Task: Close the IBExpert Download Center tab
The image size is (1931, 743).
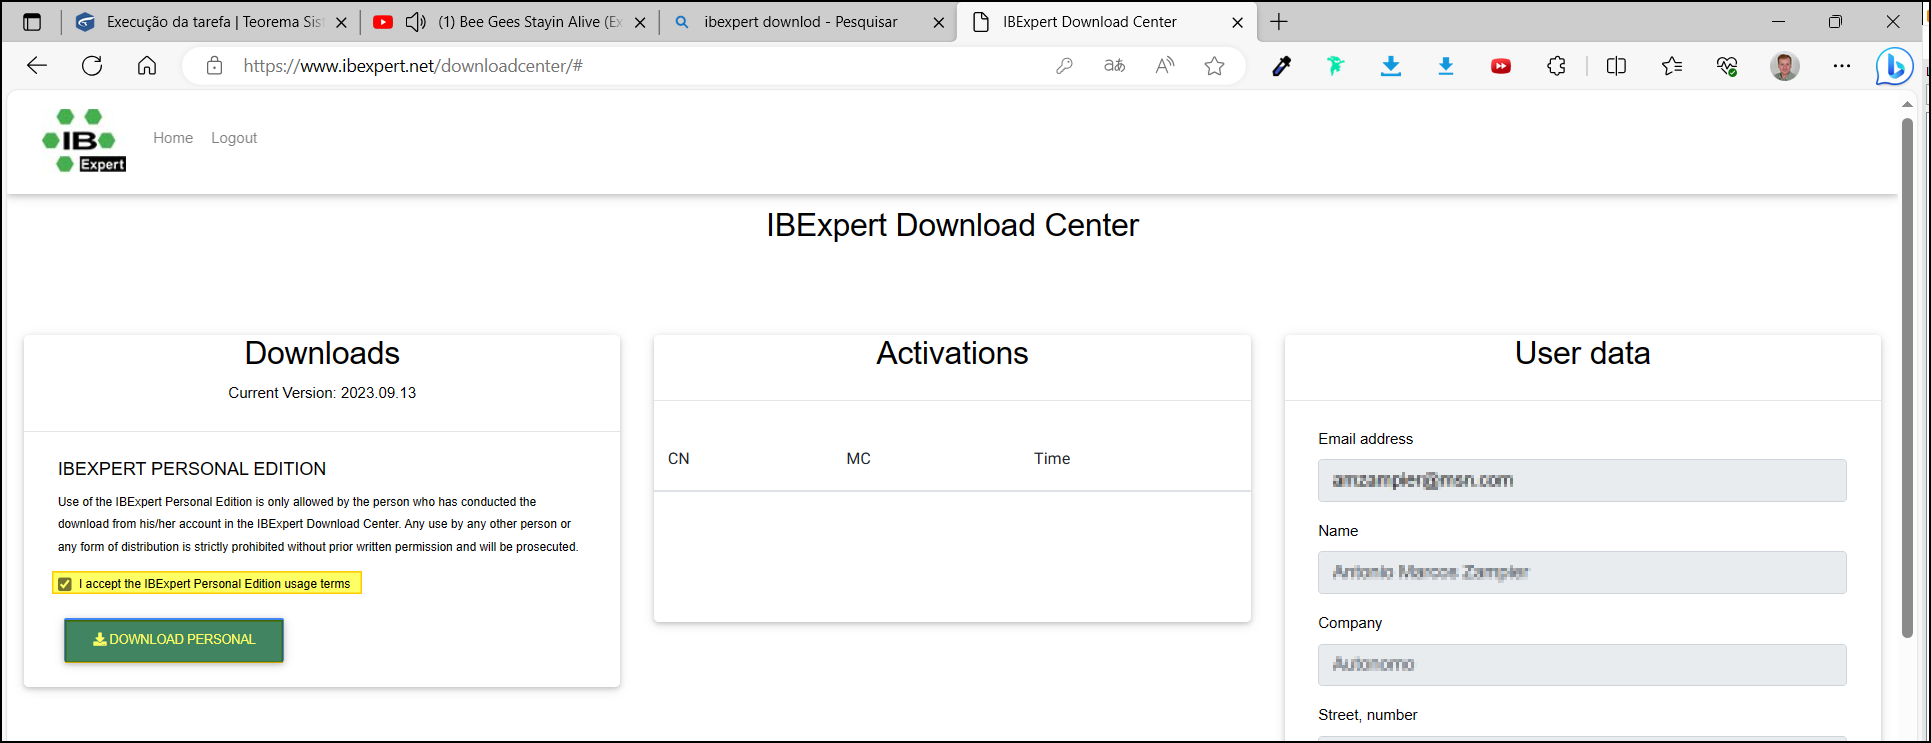Action: coord(1237,22)
